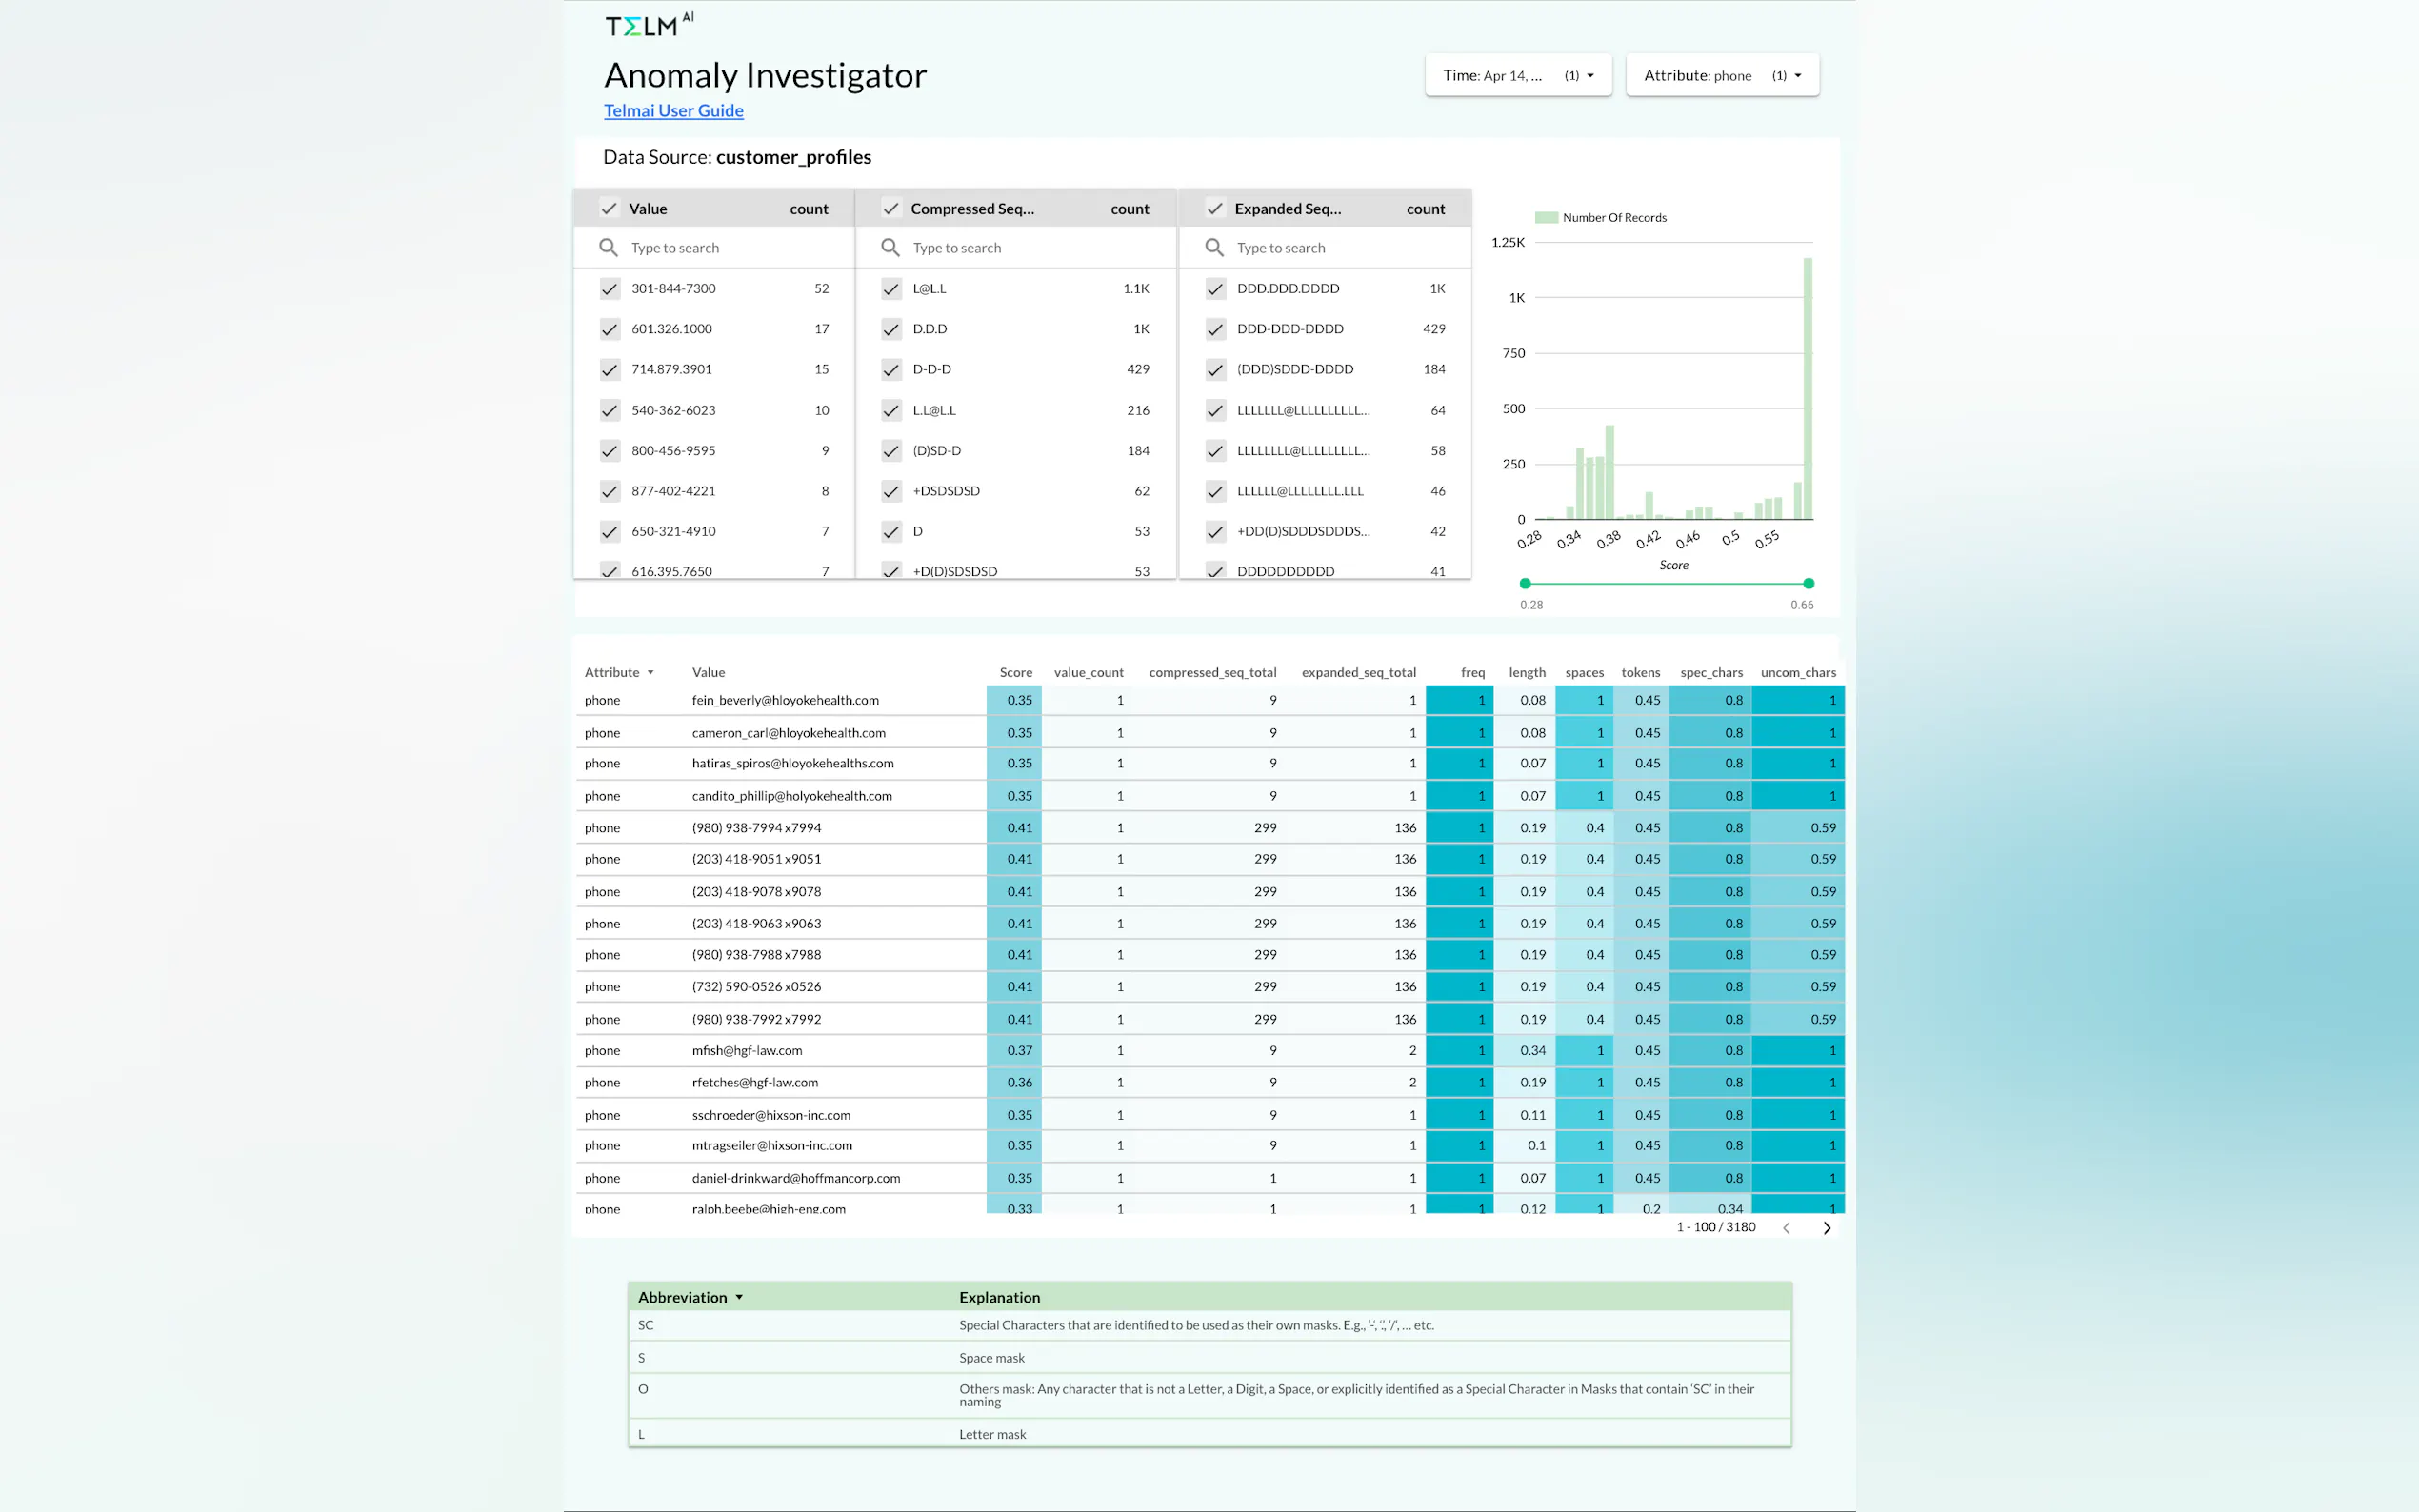Open the Attribute phone filter dropdown
2419x1512 pixels.
[1722, 75]
